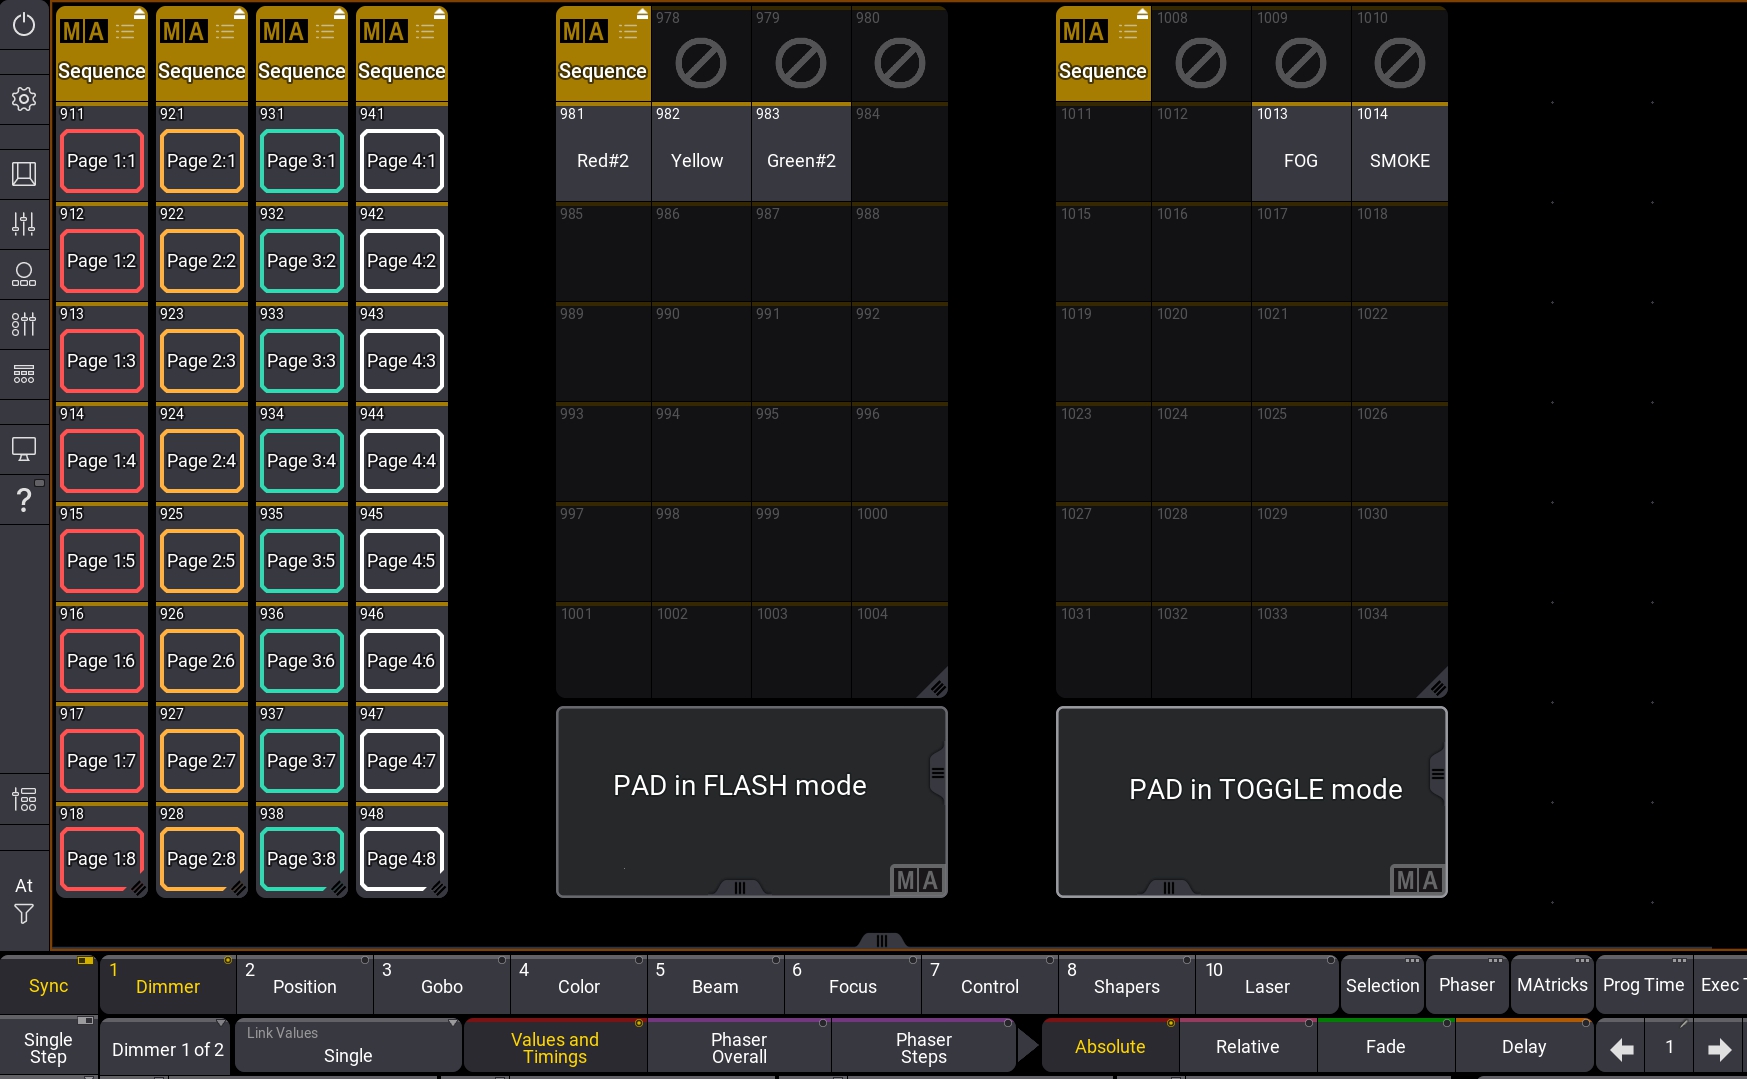
Task: Click the Page 2:5 sequence cell
Action: click(201, 561)
